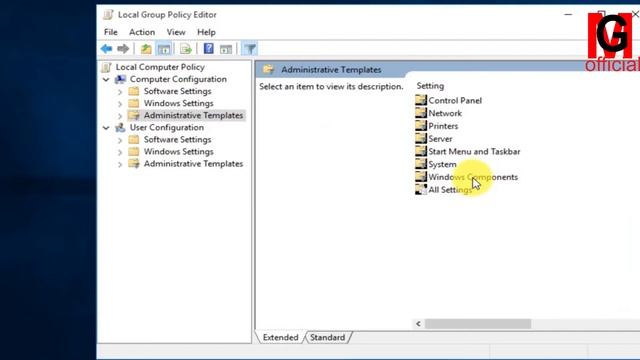Image resolution: width=640 pixels, height=360 pixels.
Task: Click the Windows Components folder icon
Action: (421, 176)
